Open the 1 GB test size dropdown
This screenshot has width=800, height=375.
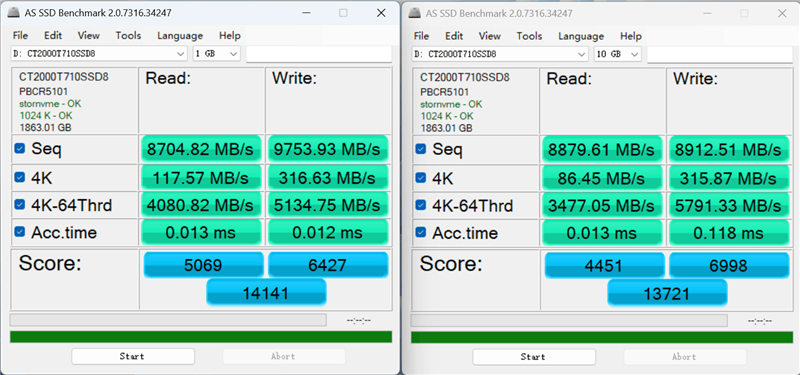216,54
